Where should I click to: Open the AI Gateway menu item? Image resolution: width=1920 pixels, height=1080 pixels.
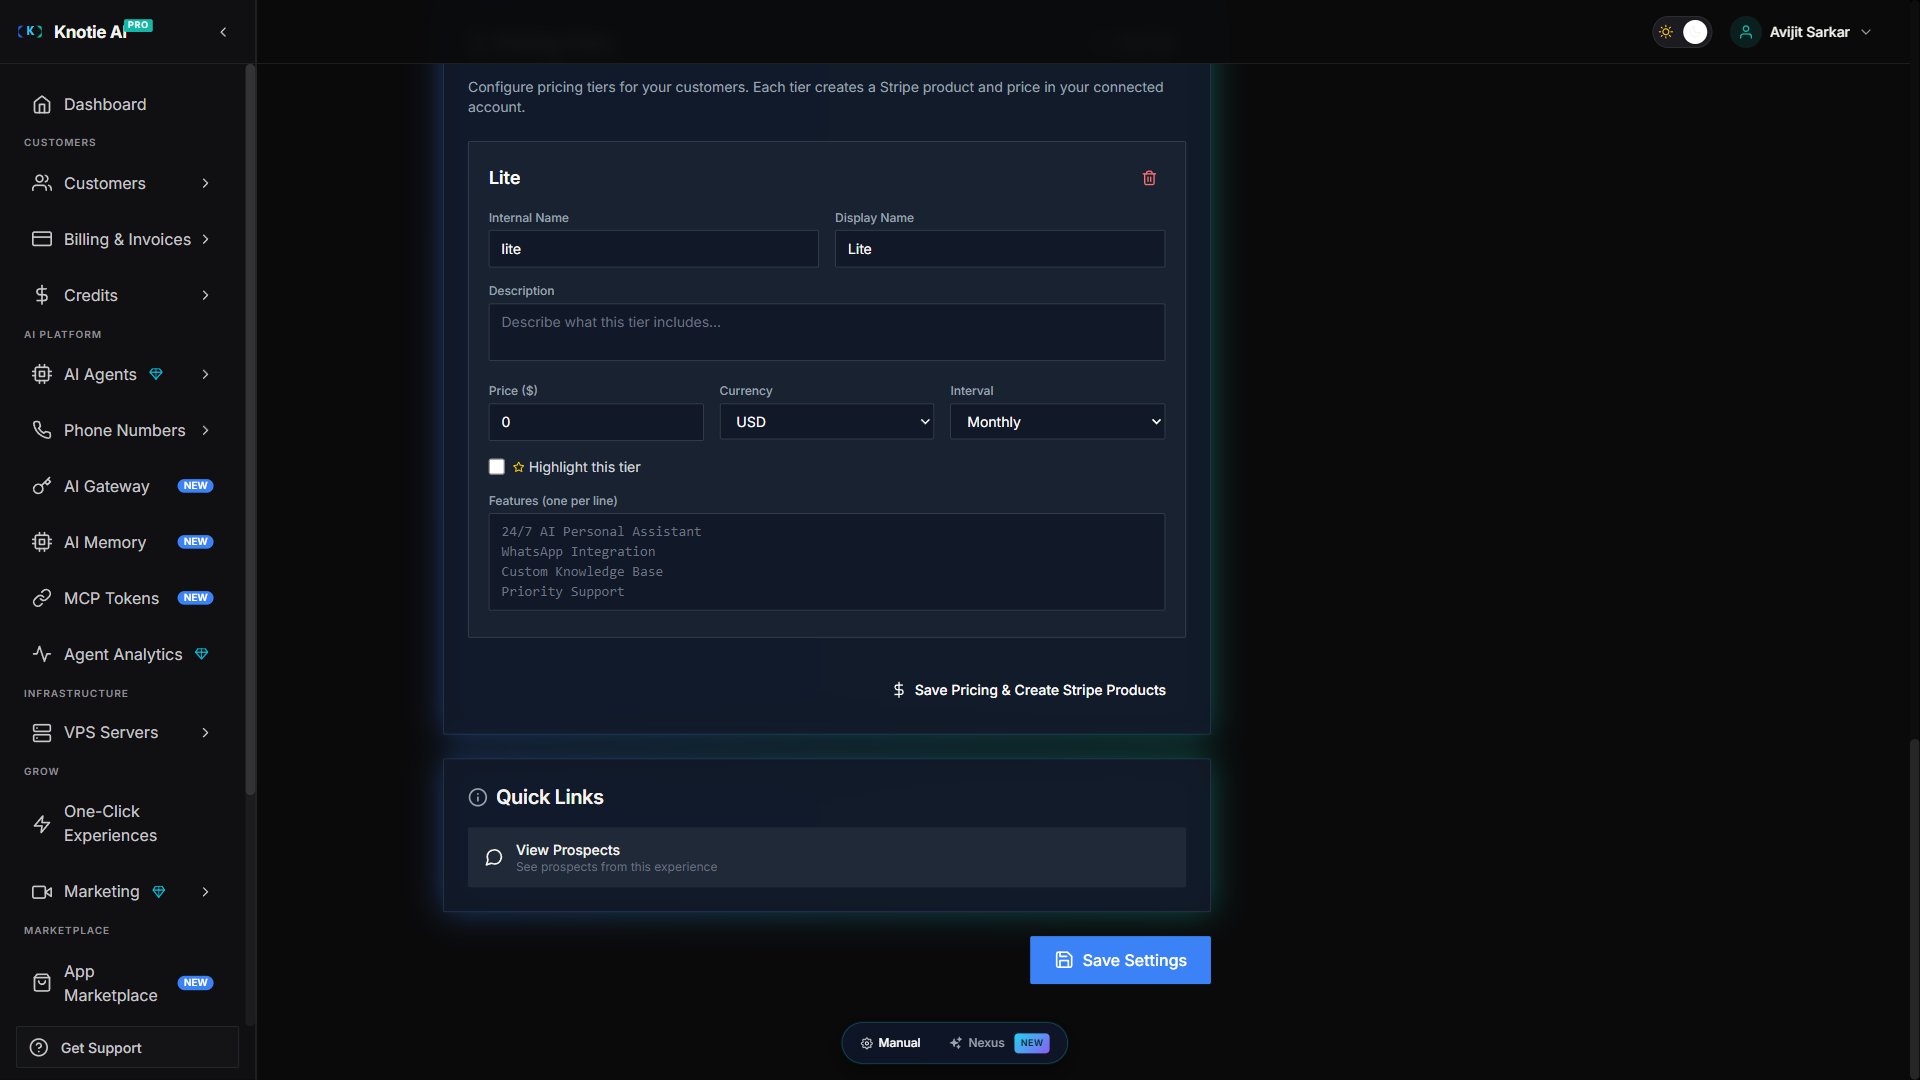click(123, 486)
